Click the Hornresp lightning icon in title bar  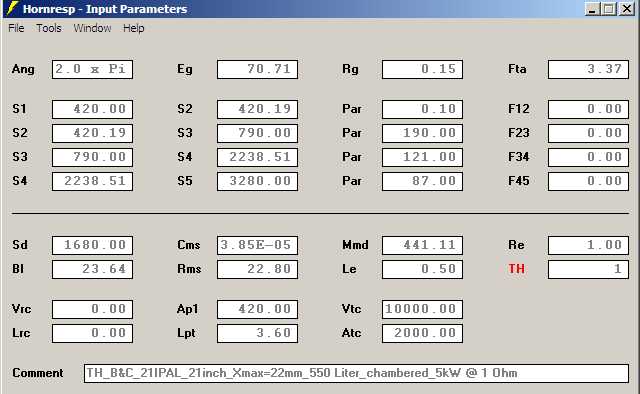tap(13, 8)
